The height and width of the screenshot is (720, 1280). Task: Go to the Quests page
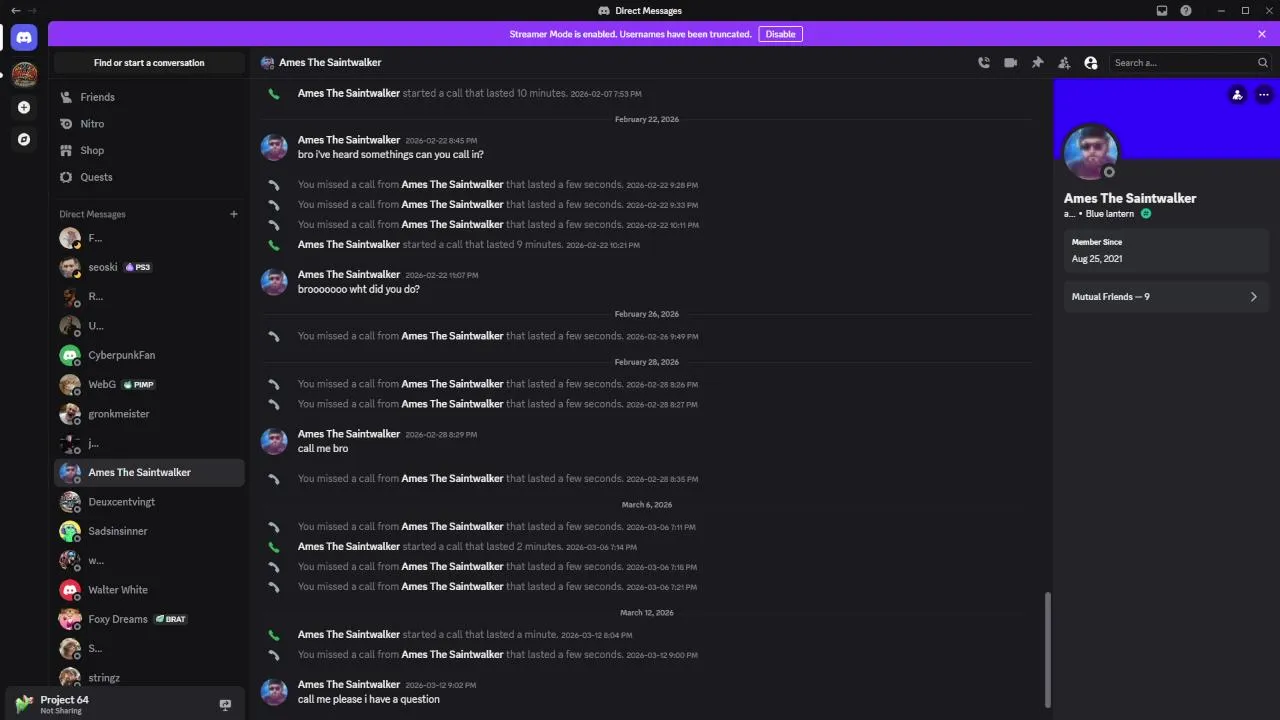coord(96,177)
